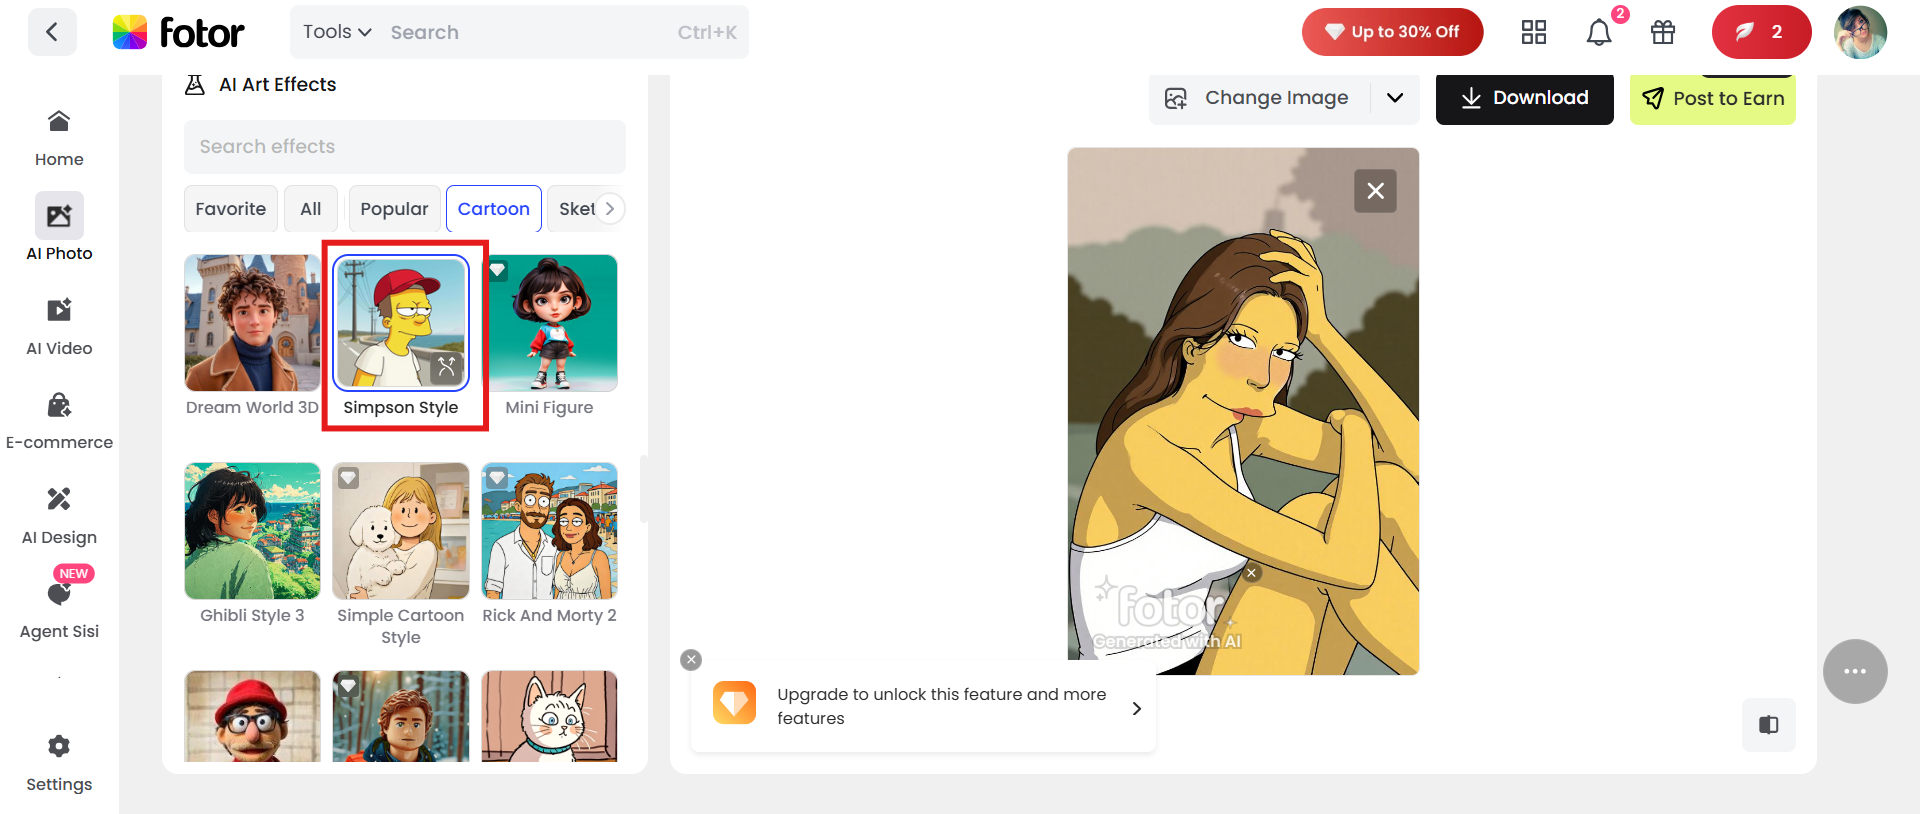
Task: Open E-commerce in sidebar
Action: 59,421
